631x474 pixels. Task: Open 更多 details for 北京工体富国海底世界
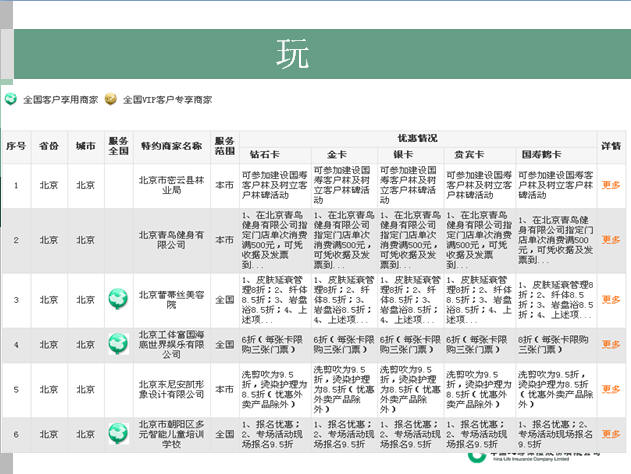tap(610, 344)
